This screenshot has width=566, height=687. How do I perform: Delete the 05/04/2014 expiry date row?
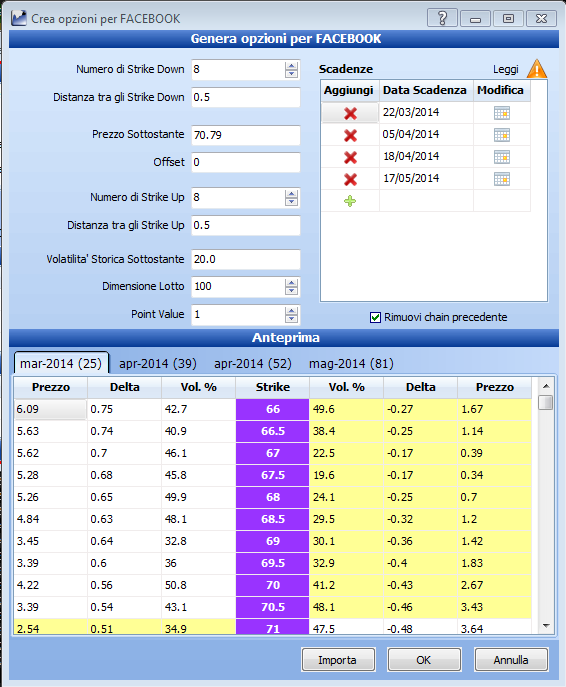pos(350,135)
